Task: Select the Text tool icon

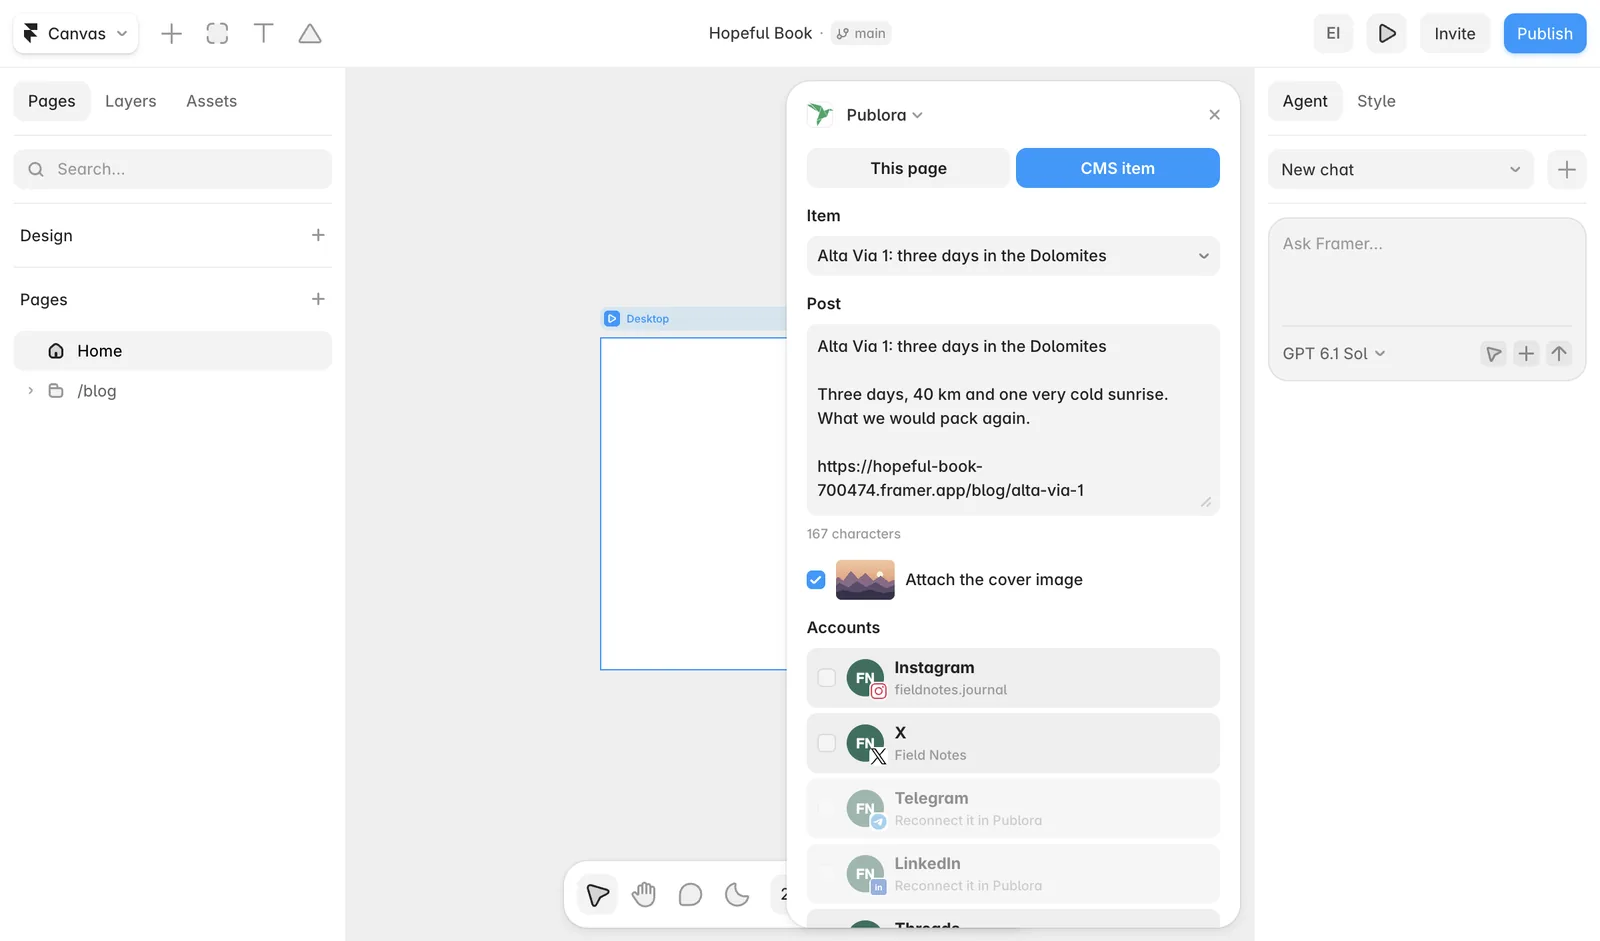Action: (x=264, y=33)
